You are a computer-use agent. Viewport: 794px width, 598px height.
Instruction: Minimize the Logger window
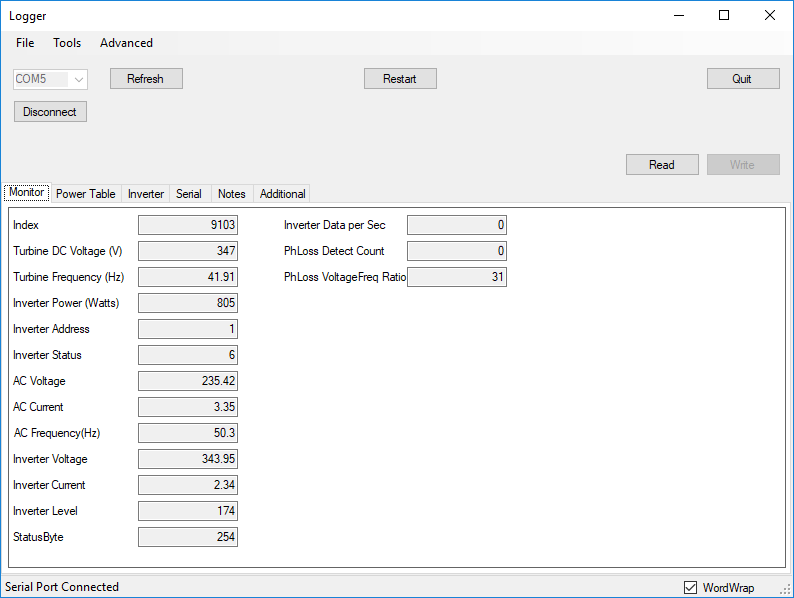679,15
